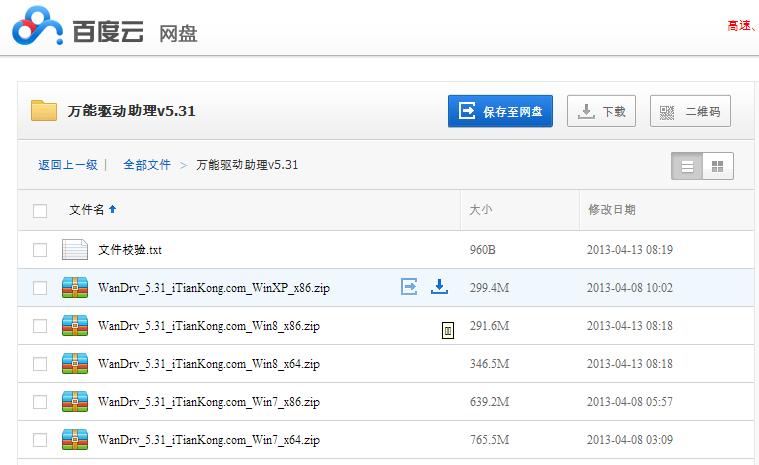Click the 346.5M size value
759x465 pixels.
pos(489,364)
